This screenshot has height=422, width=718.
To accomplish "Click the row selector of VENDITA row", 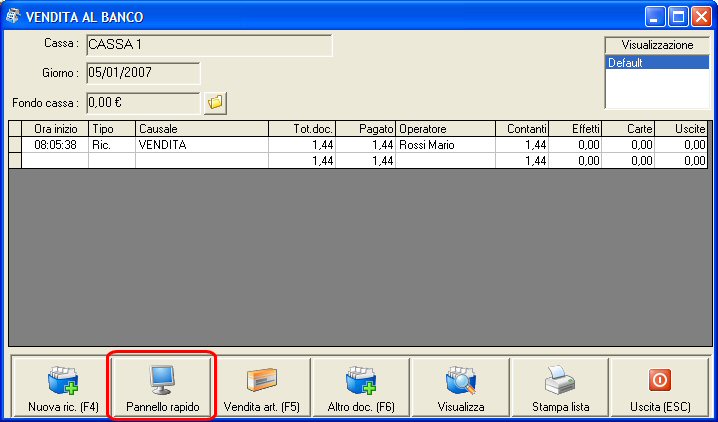I will [x=15, y=145].
